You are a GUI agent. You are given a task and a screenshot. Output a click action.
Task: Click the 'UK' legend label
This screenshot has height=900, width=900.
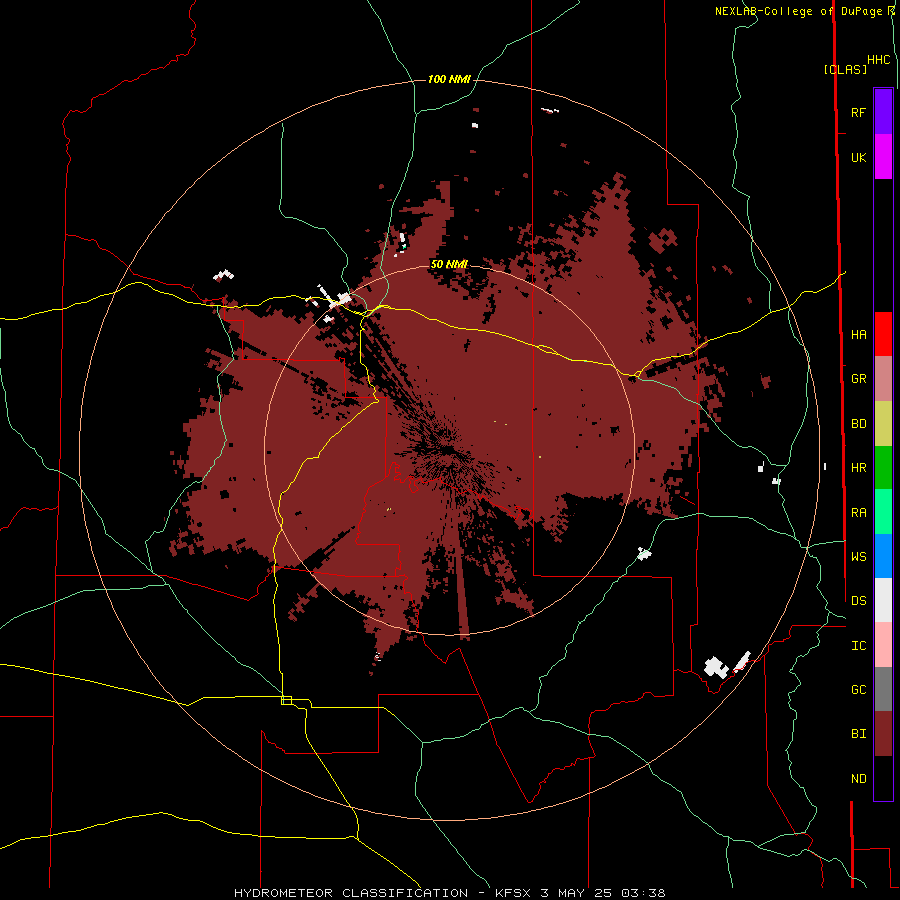[x=858, y=157]
